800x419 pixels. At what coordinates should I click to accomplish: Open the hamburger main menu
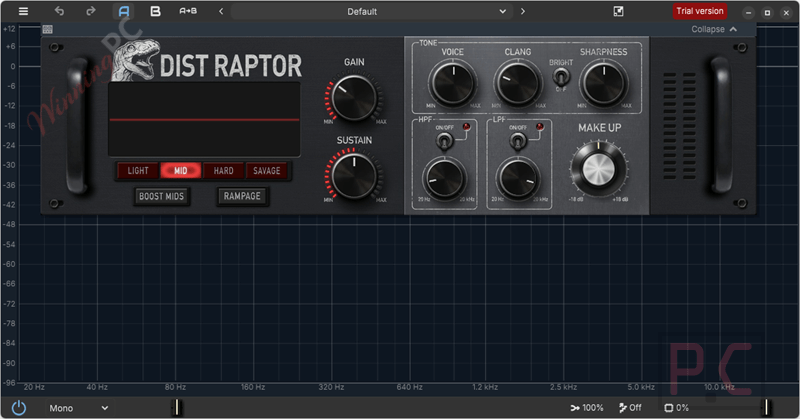pos(23,11)
